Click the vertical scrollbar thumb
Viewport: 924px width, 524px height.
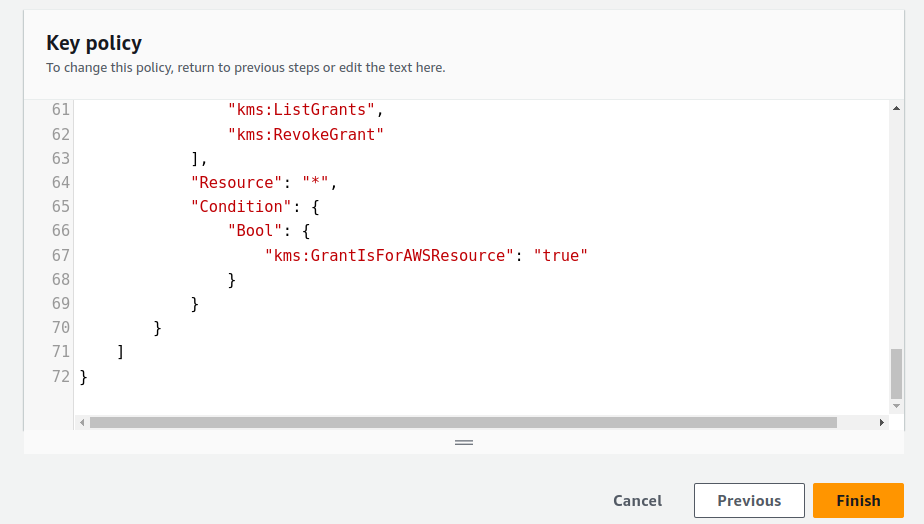(896, 373)
